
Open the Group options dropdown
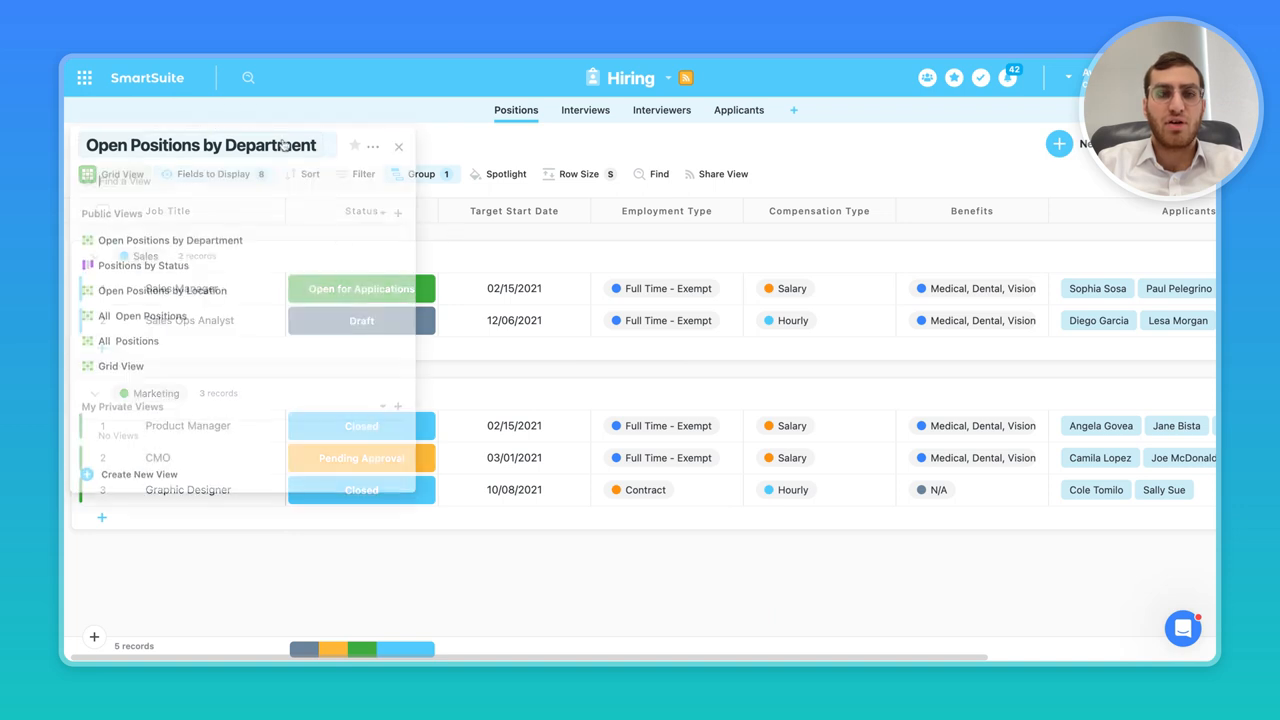click(x=421, y=174)
